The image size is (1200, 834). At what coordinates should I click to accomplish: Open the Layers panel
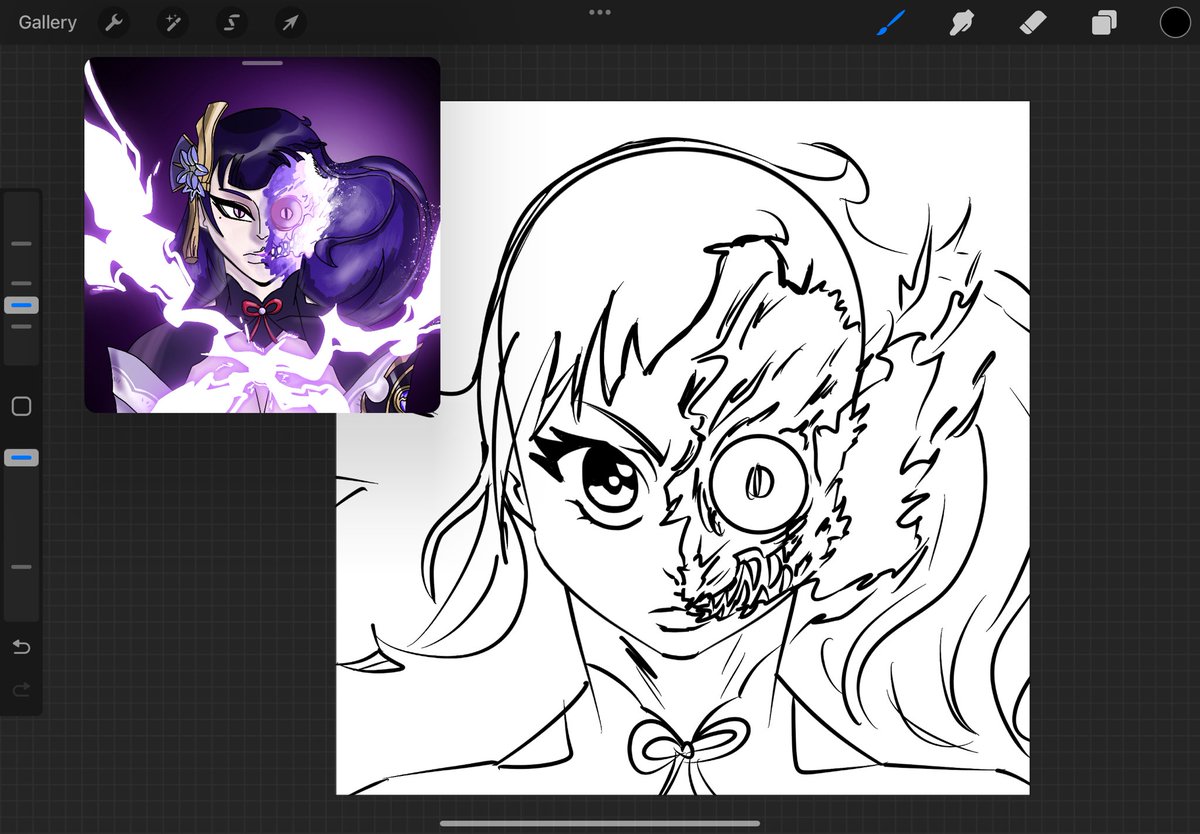[x=1103, y=22]
